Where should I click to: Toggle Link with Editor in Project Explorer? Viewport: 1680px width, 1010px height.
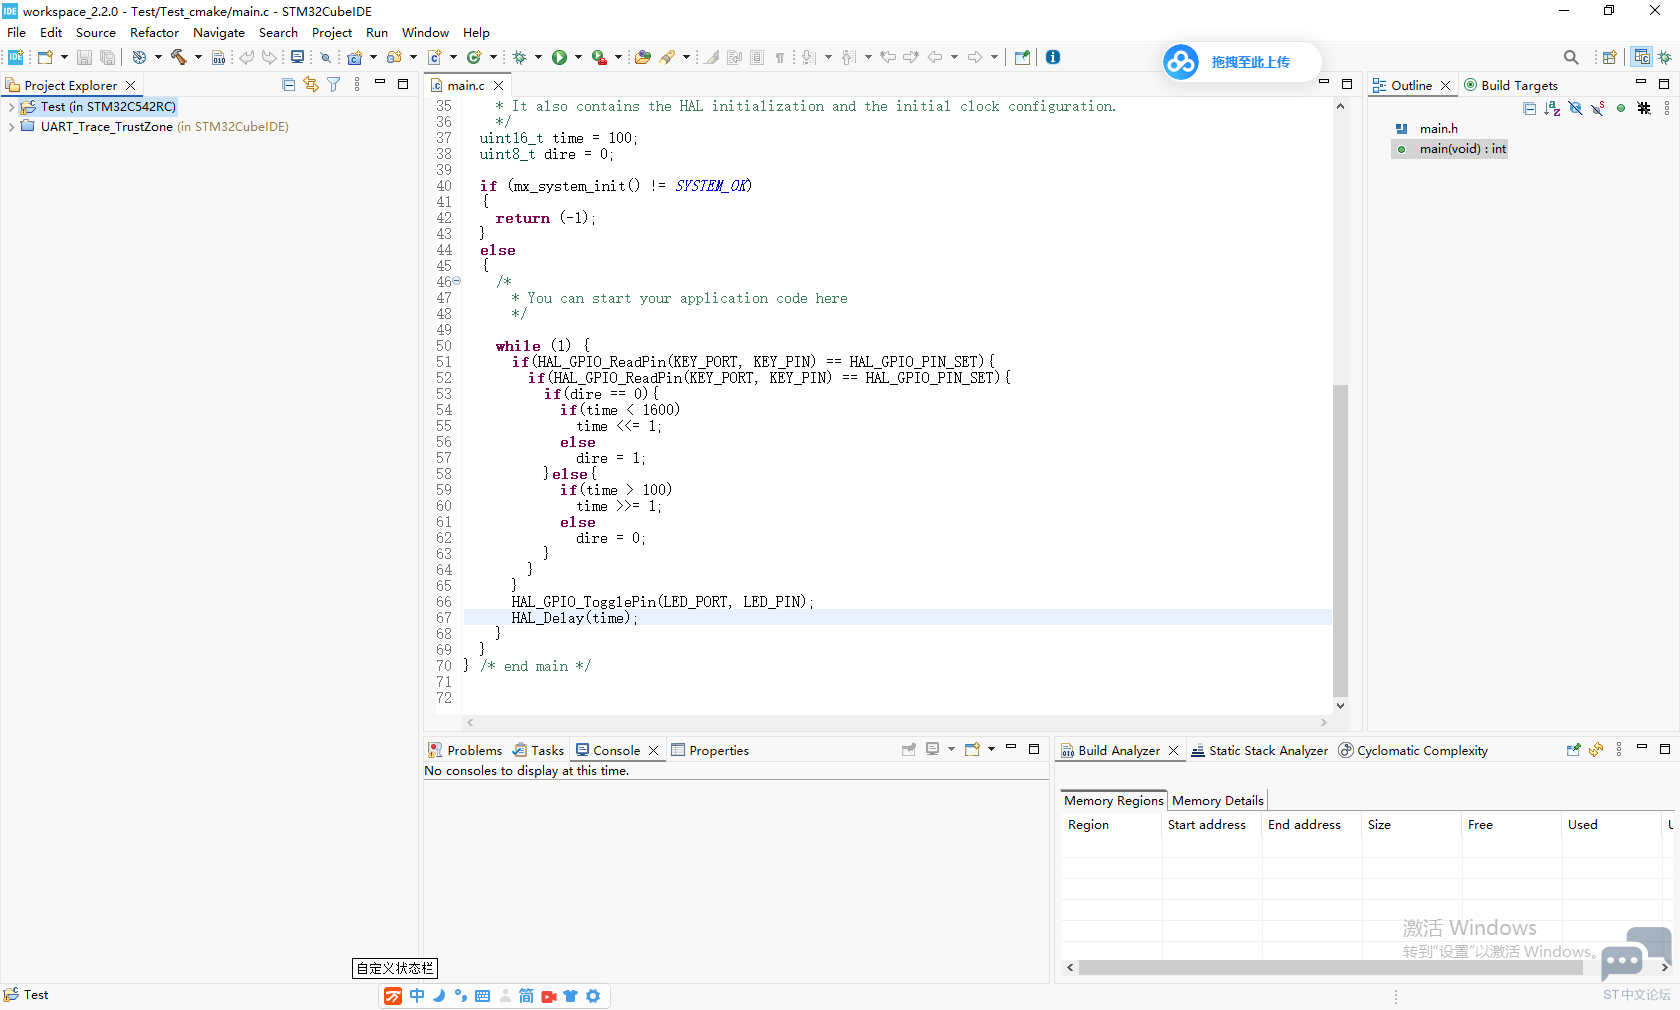click(311, 85)
